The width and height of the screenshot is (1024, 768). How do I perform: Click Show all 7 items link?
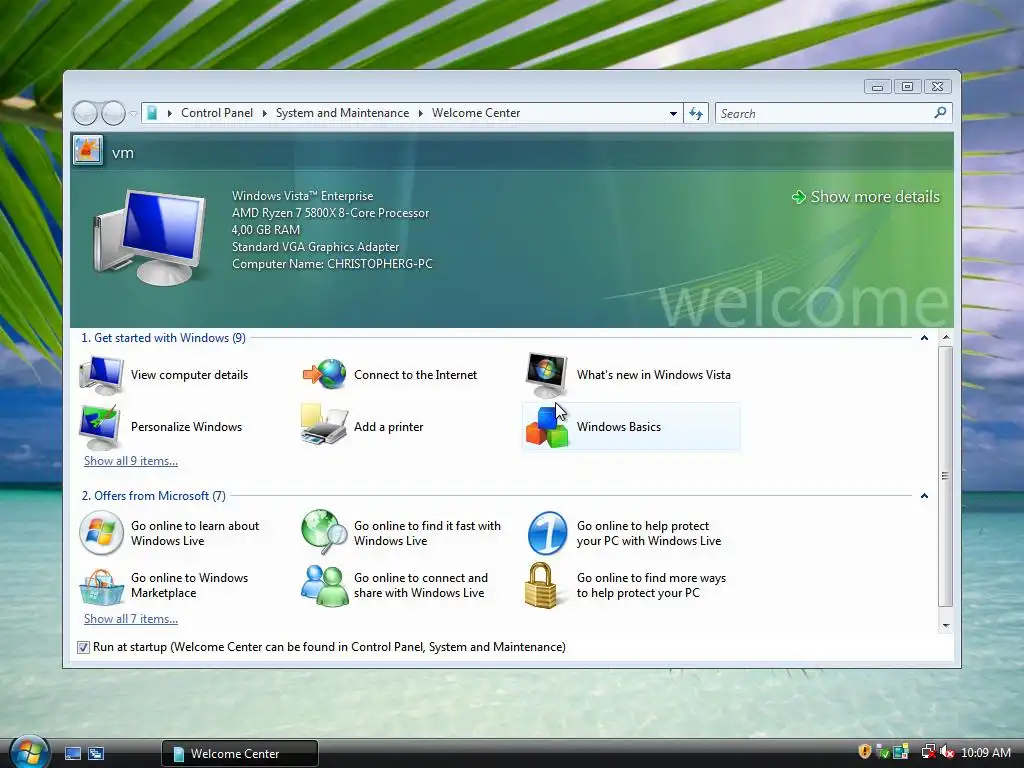[x=131, y=619]
